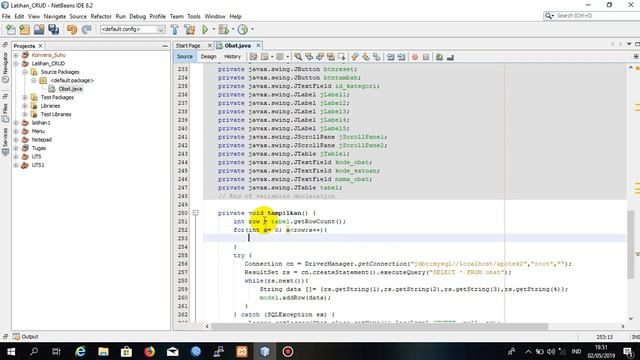The height and width of the screenshot is (360, 640).
Task: Click the New File toolbar icon
Action: coord(11,29)
